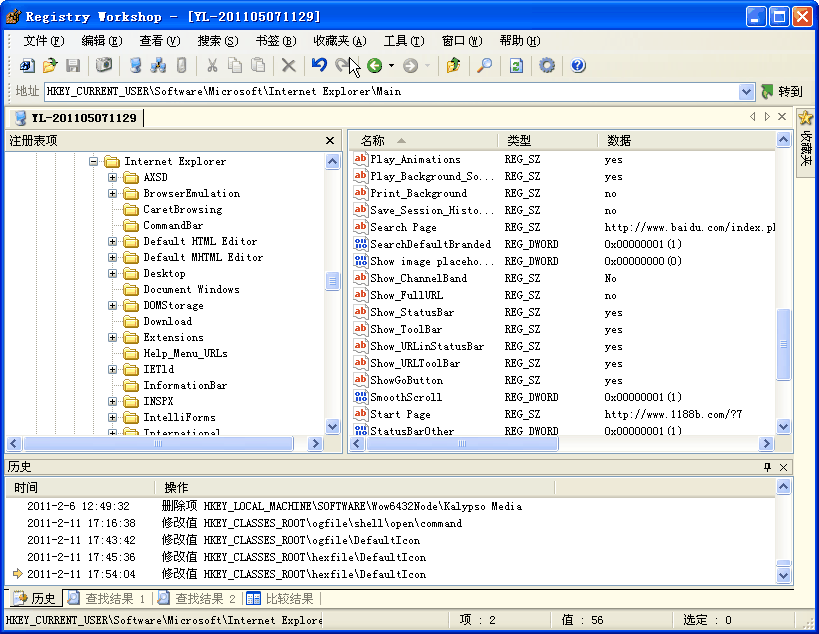Screen dimensions: 819x634
Task: Select the Download folder in tree
Action: point(167,322)
